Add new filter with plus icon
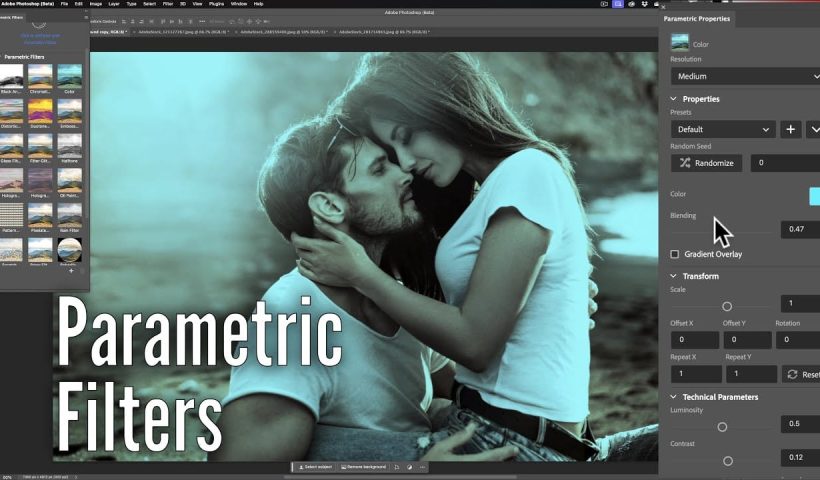 point(70,271)
